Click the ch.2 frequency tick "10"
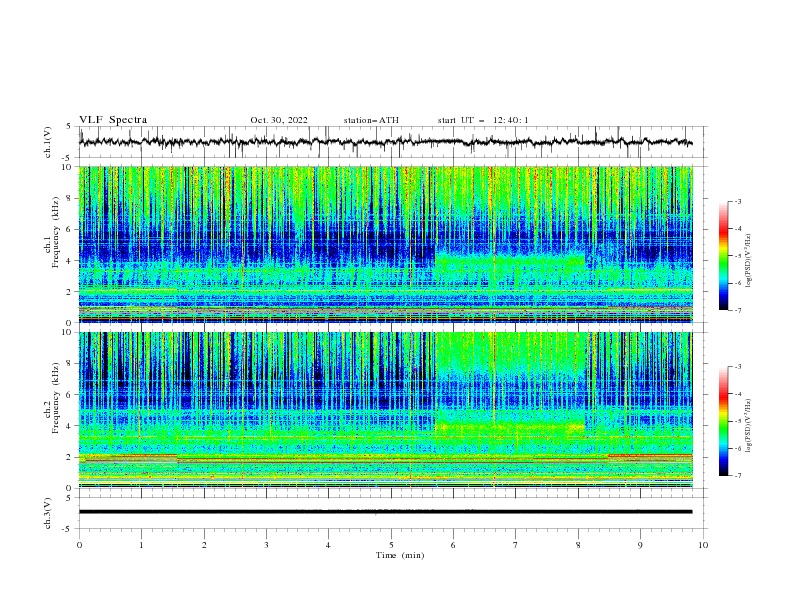Viewport: 792px width, 612px height. [69, 332]
